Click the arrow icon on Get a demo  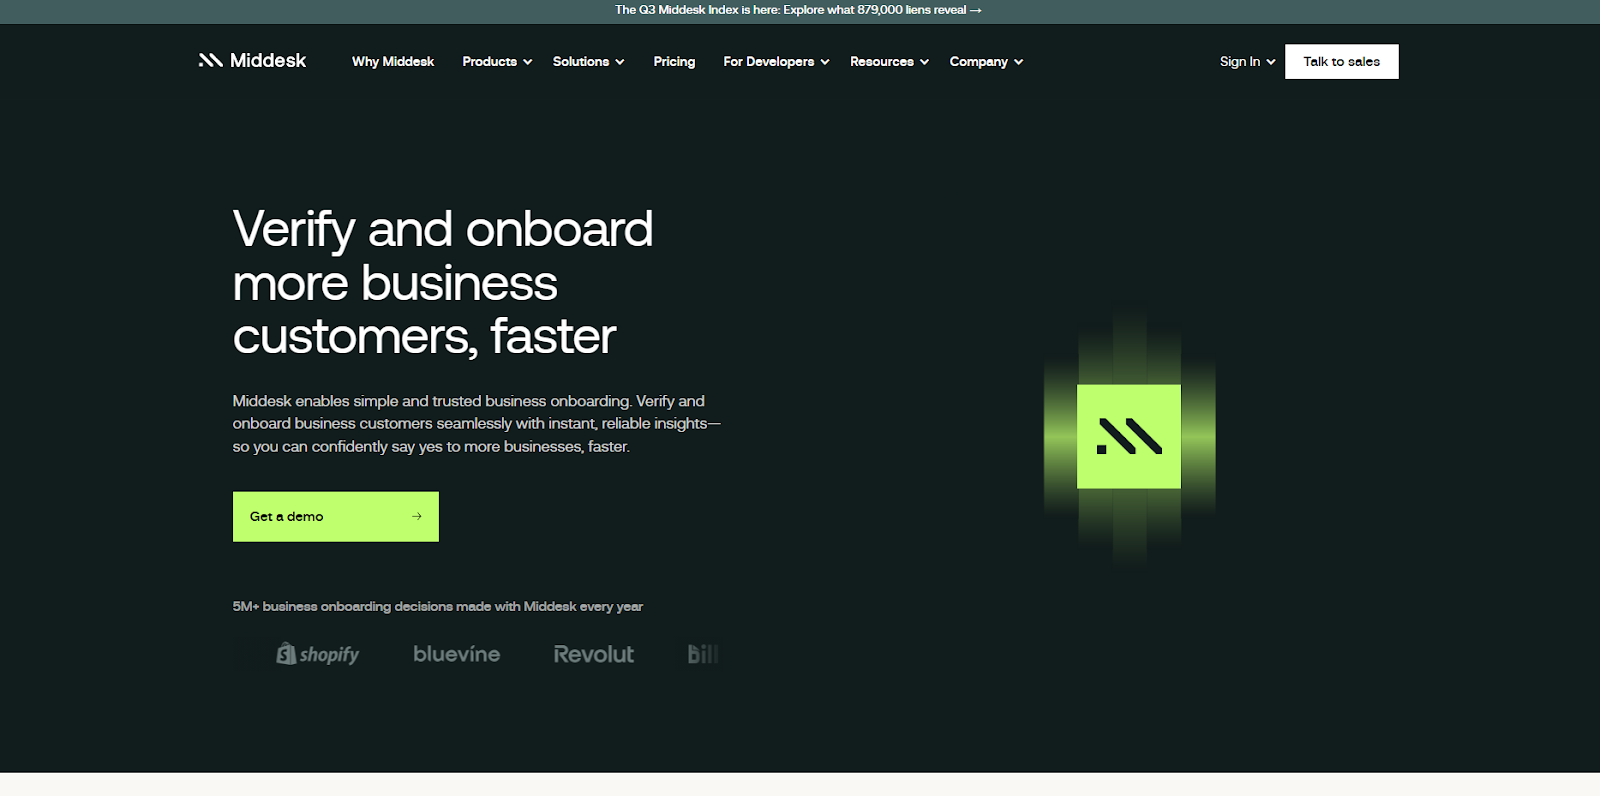[417, 517]
